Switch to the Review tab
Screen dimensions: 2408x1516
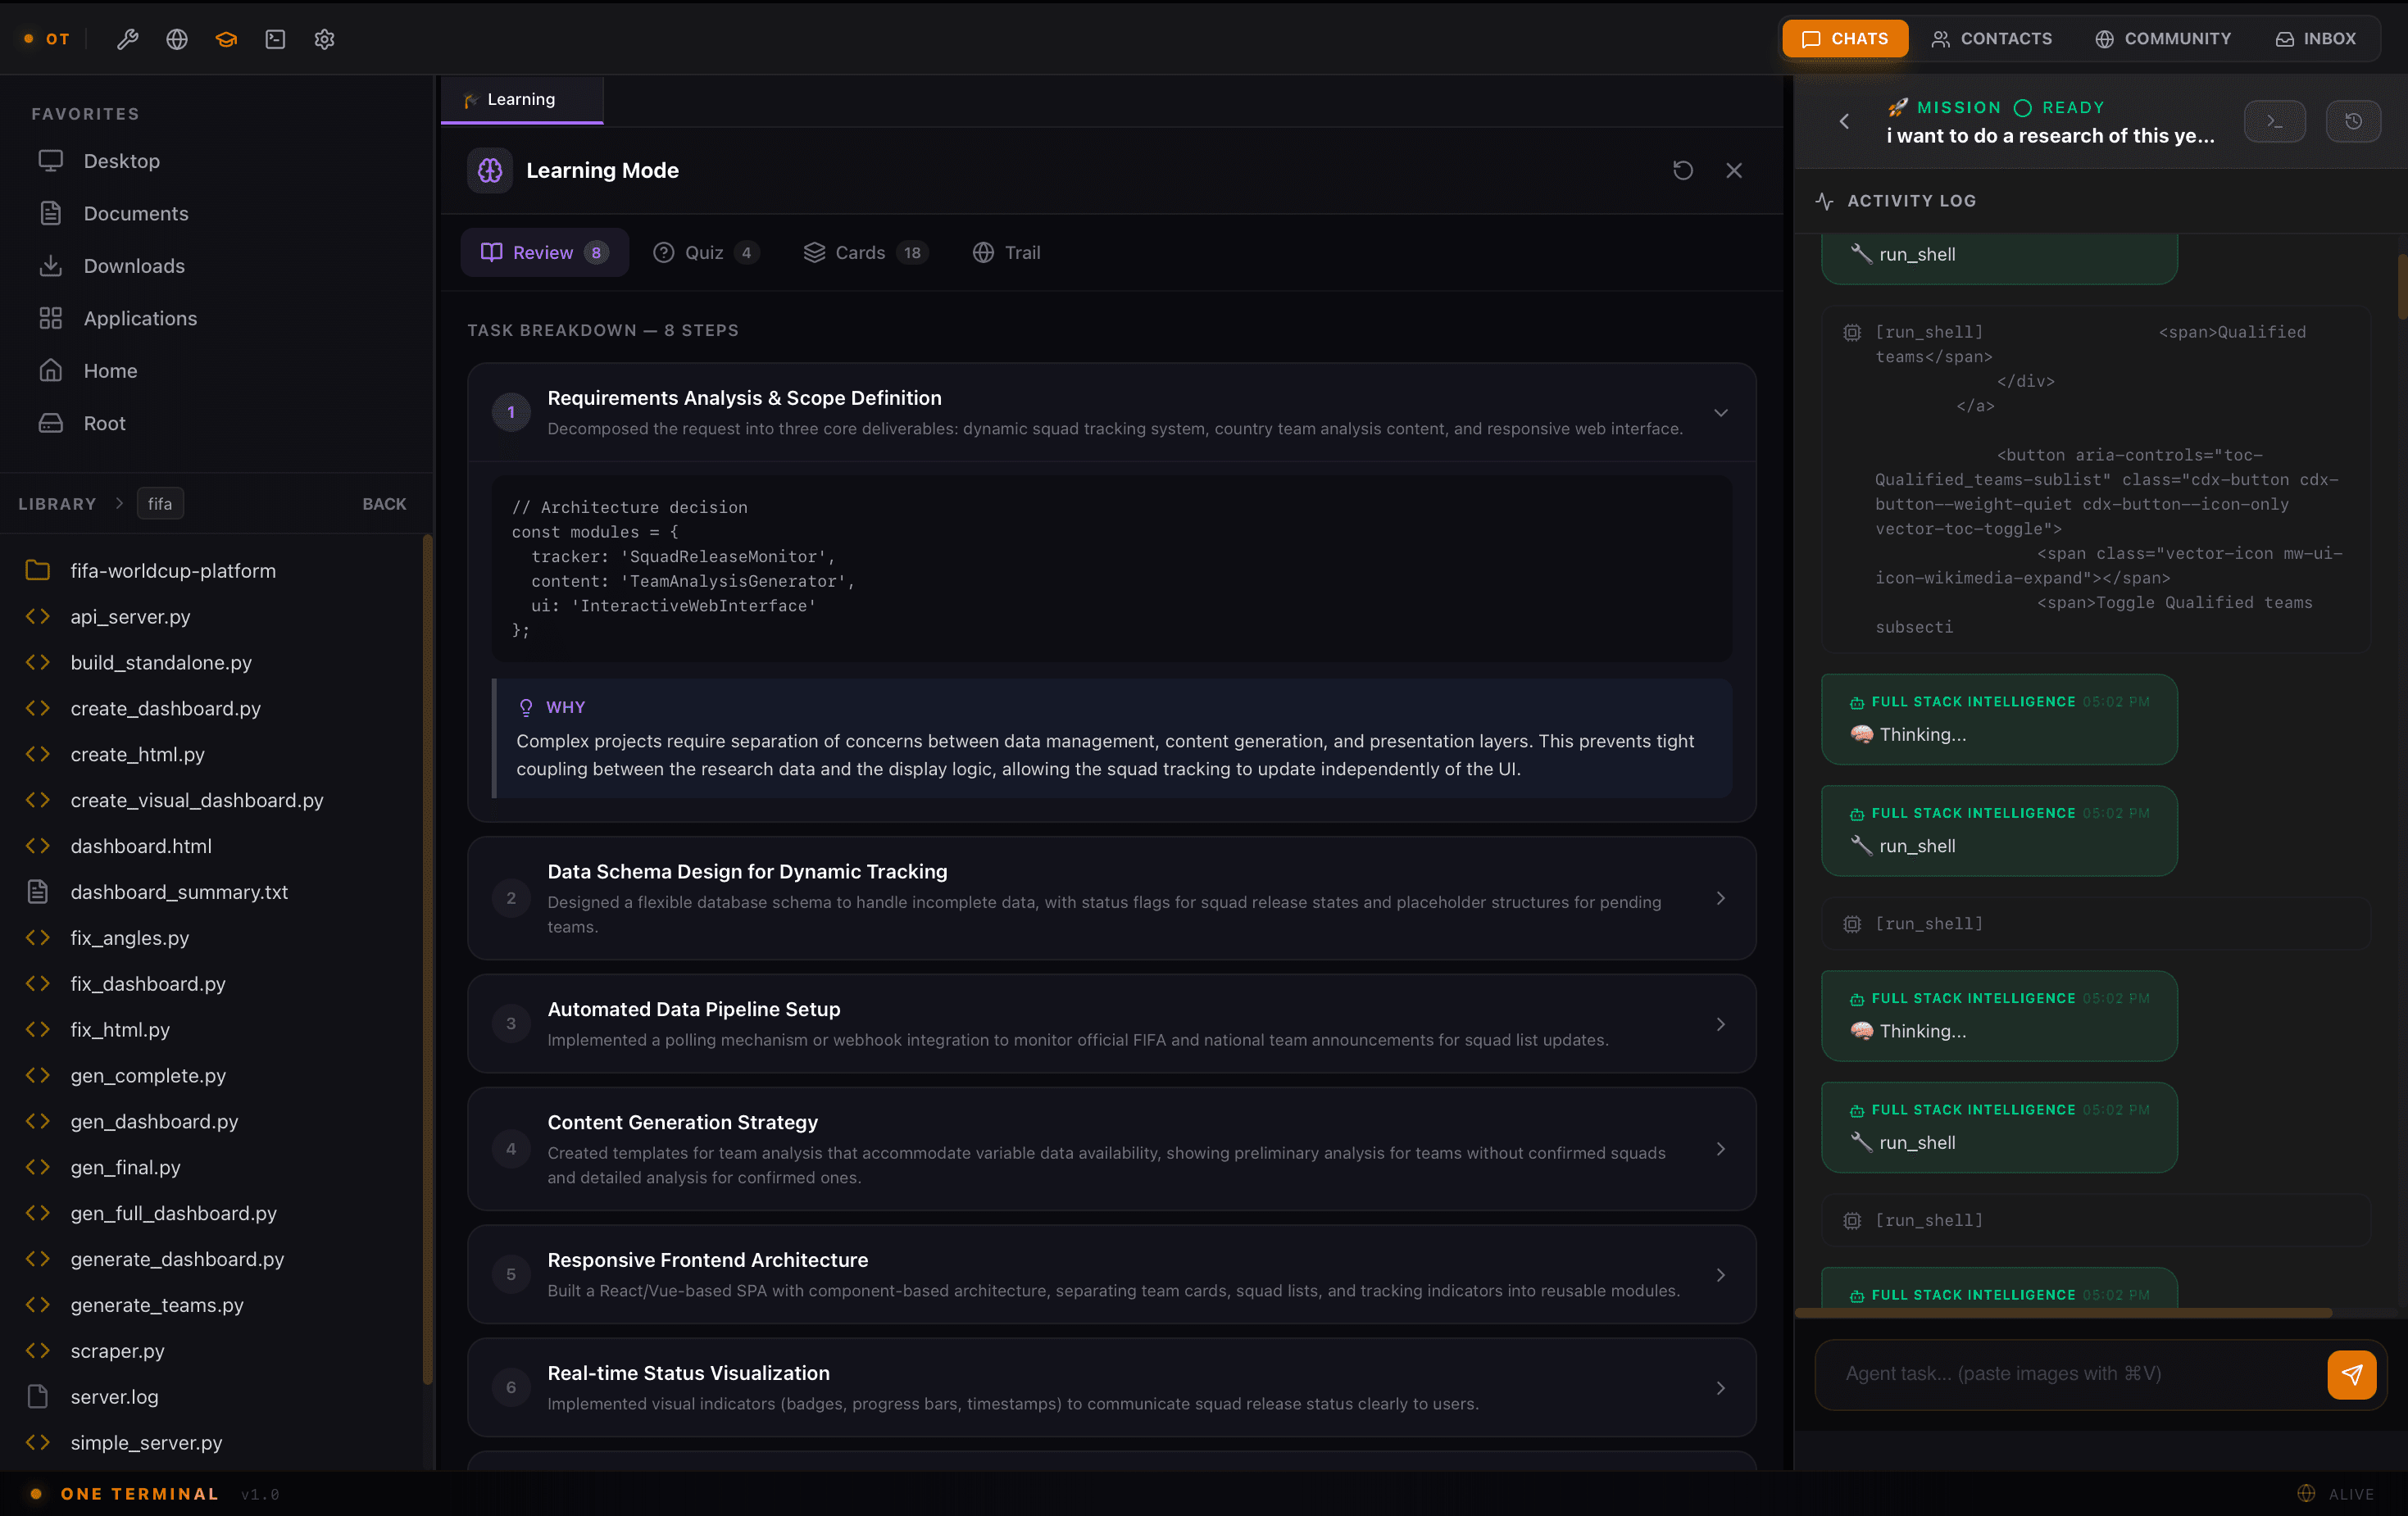tap(545, 253)
